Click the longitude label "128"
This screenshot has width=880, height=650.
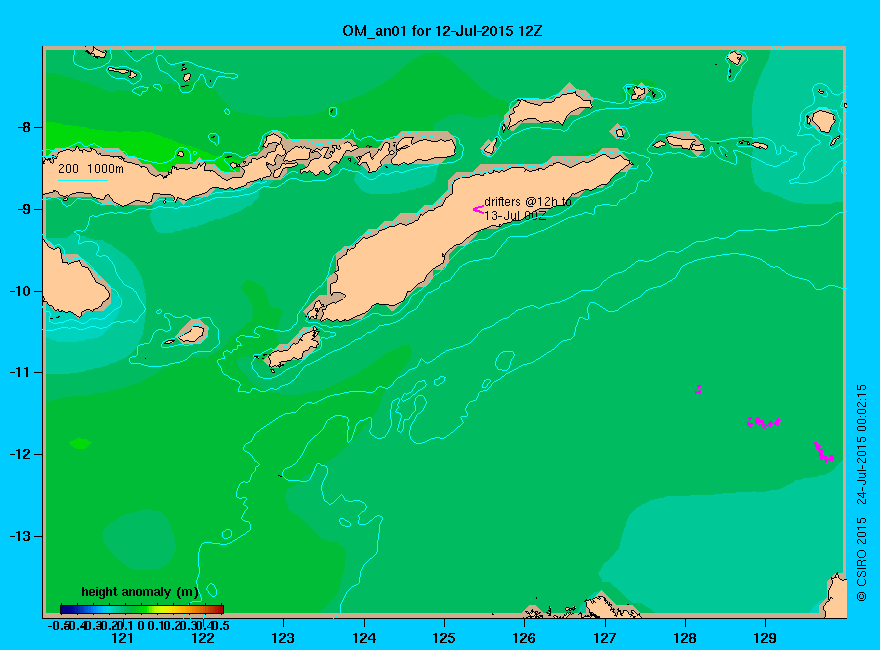685,638
